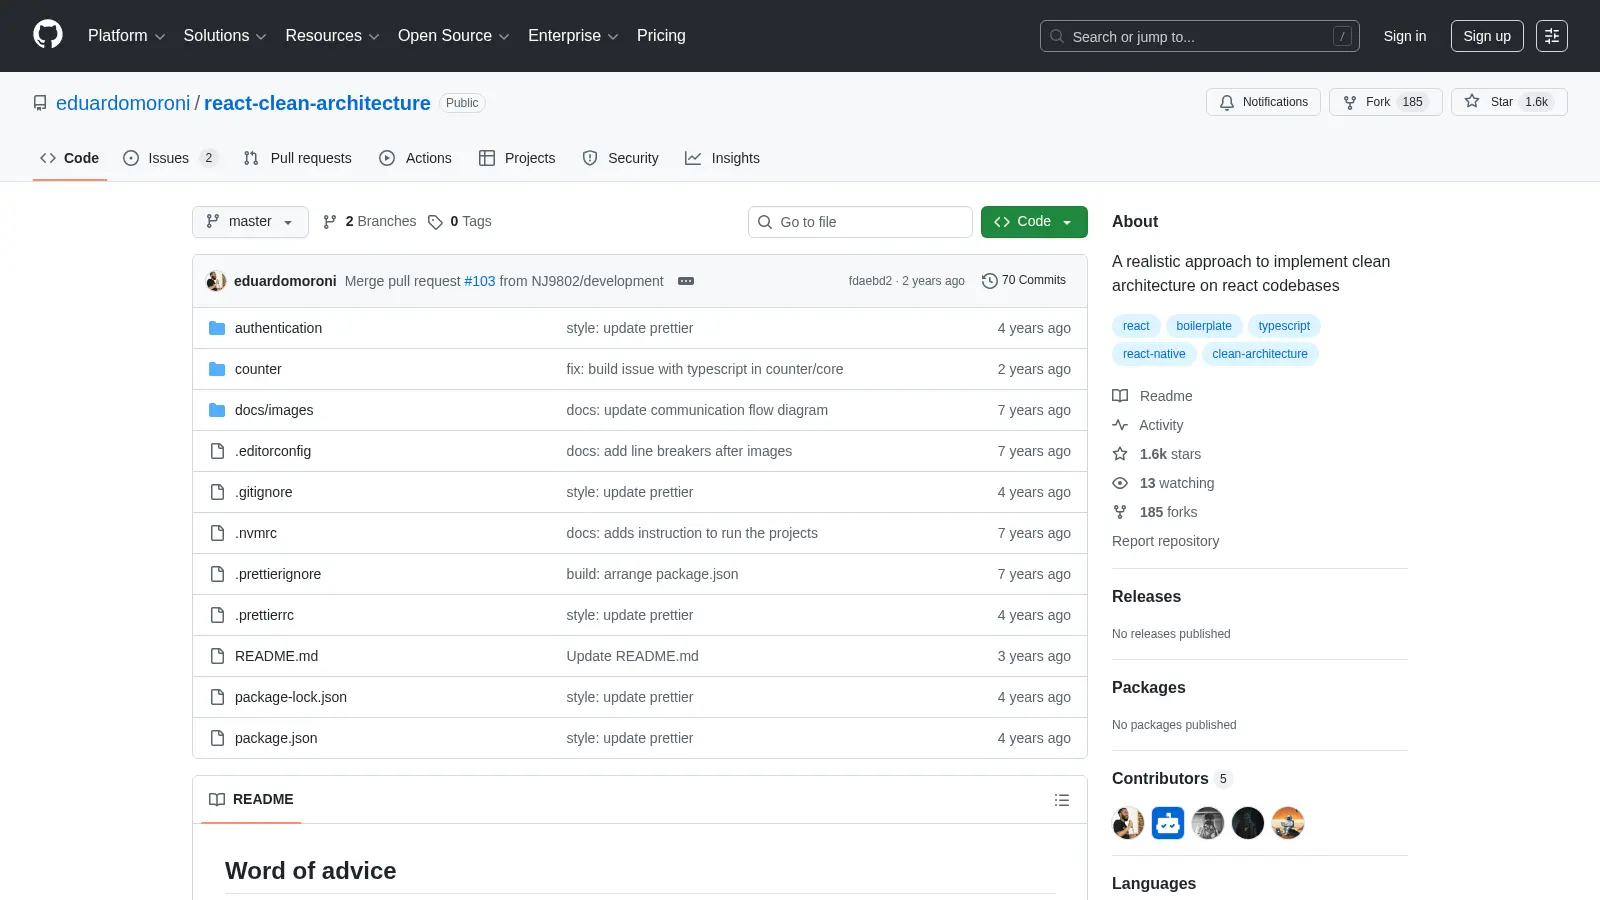Click the GitHub logo icon

48,35
